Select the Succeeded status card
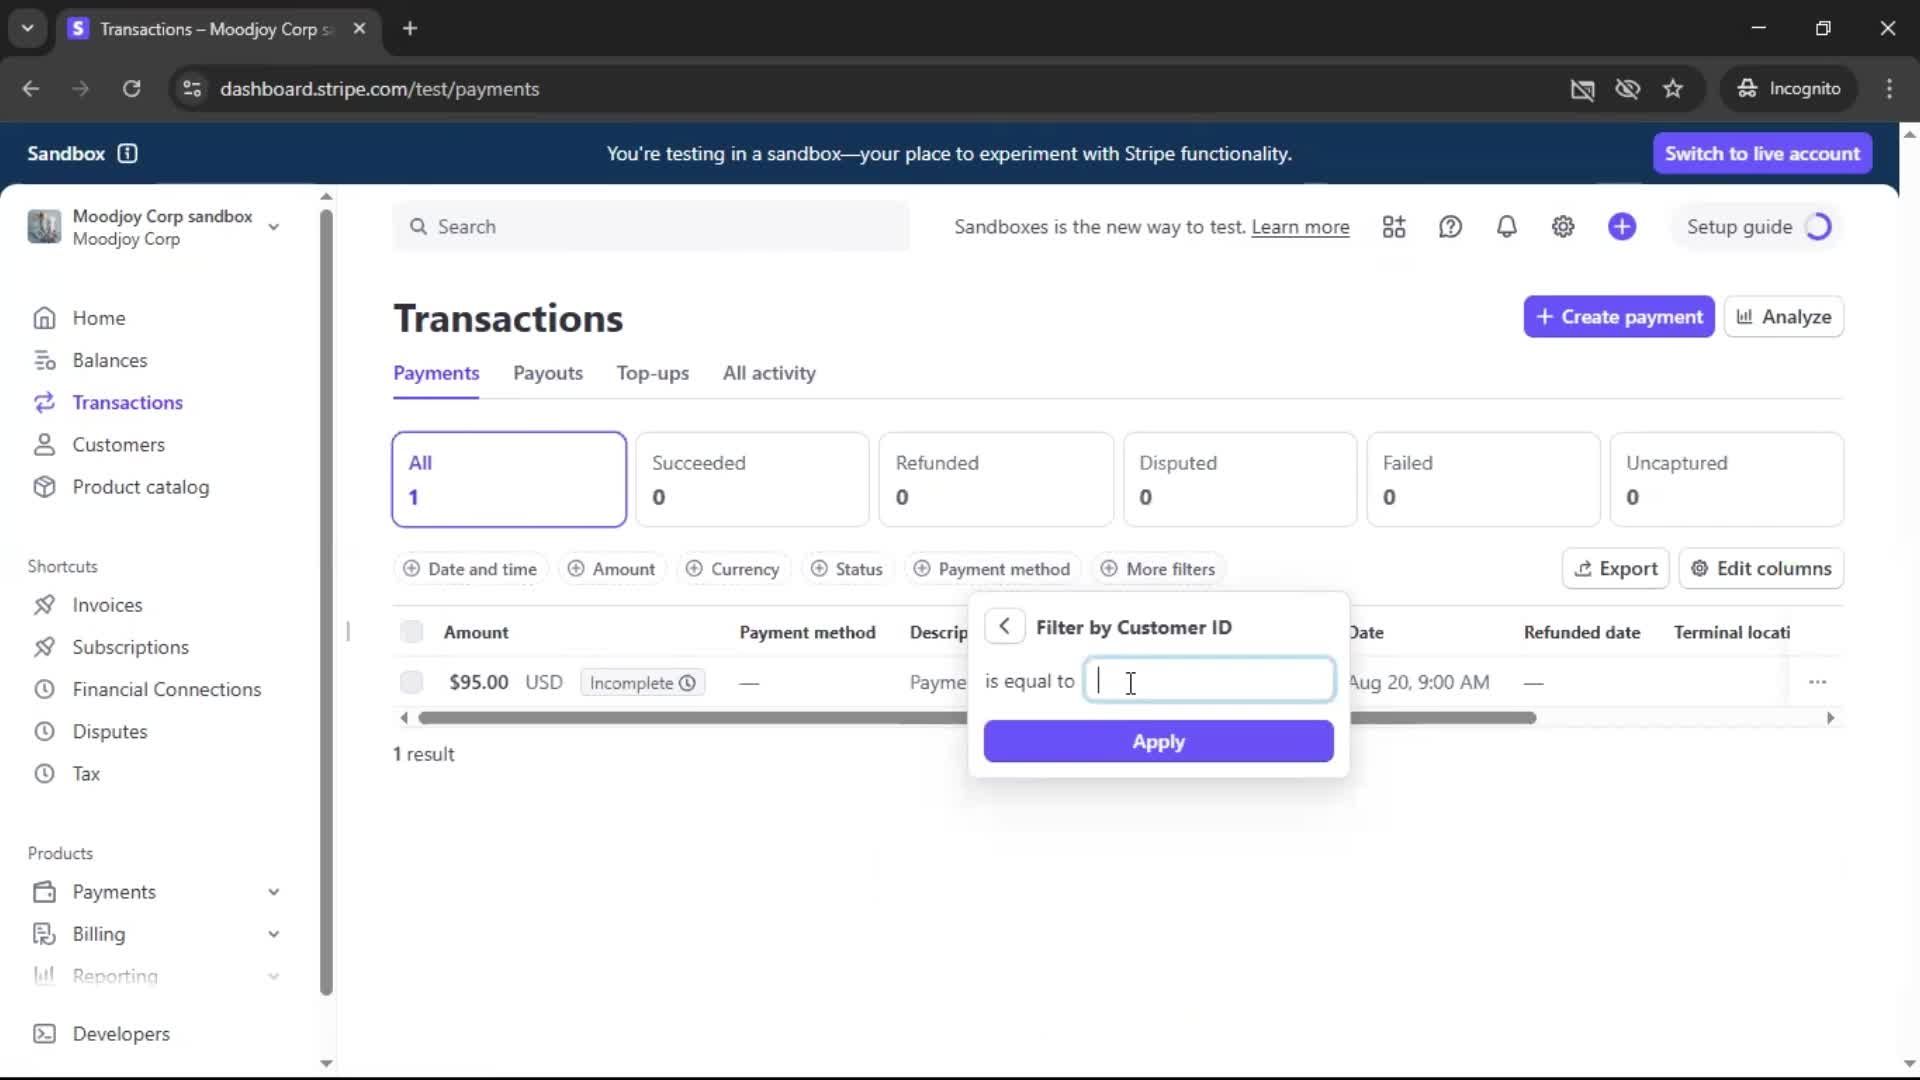The image size is (1920, 1080). coord(752,479)
